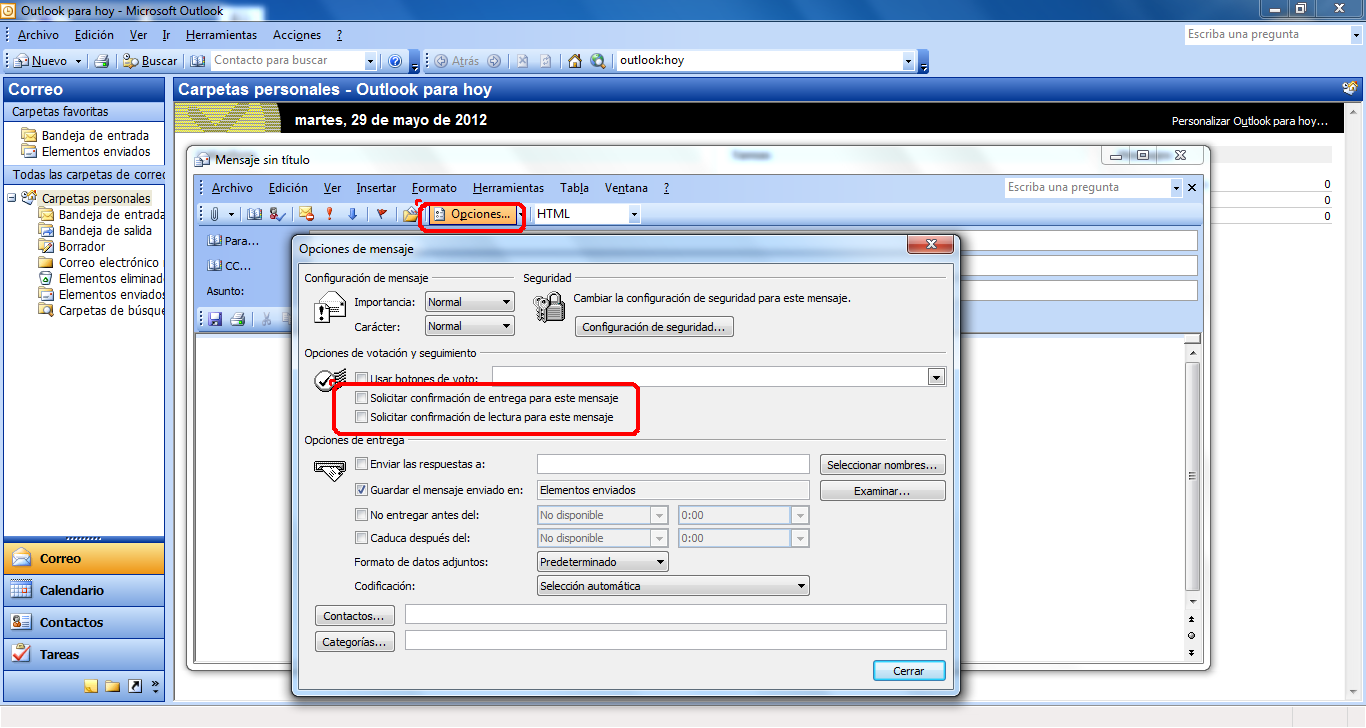This screenshot has width=1366, height=728.
Task: Click Cerrar to close message options
Action: 909,671
